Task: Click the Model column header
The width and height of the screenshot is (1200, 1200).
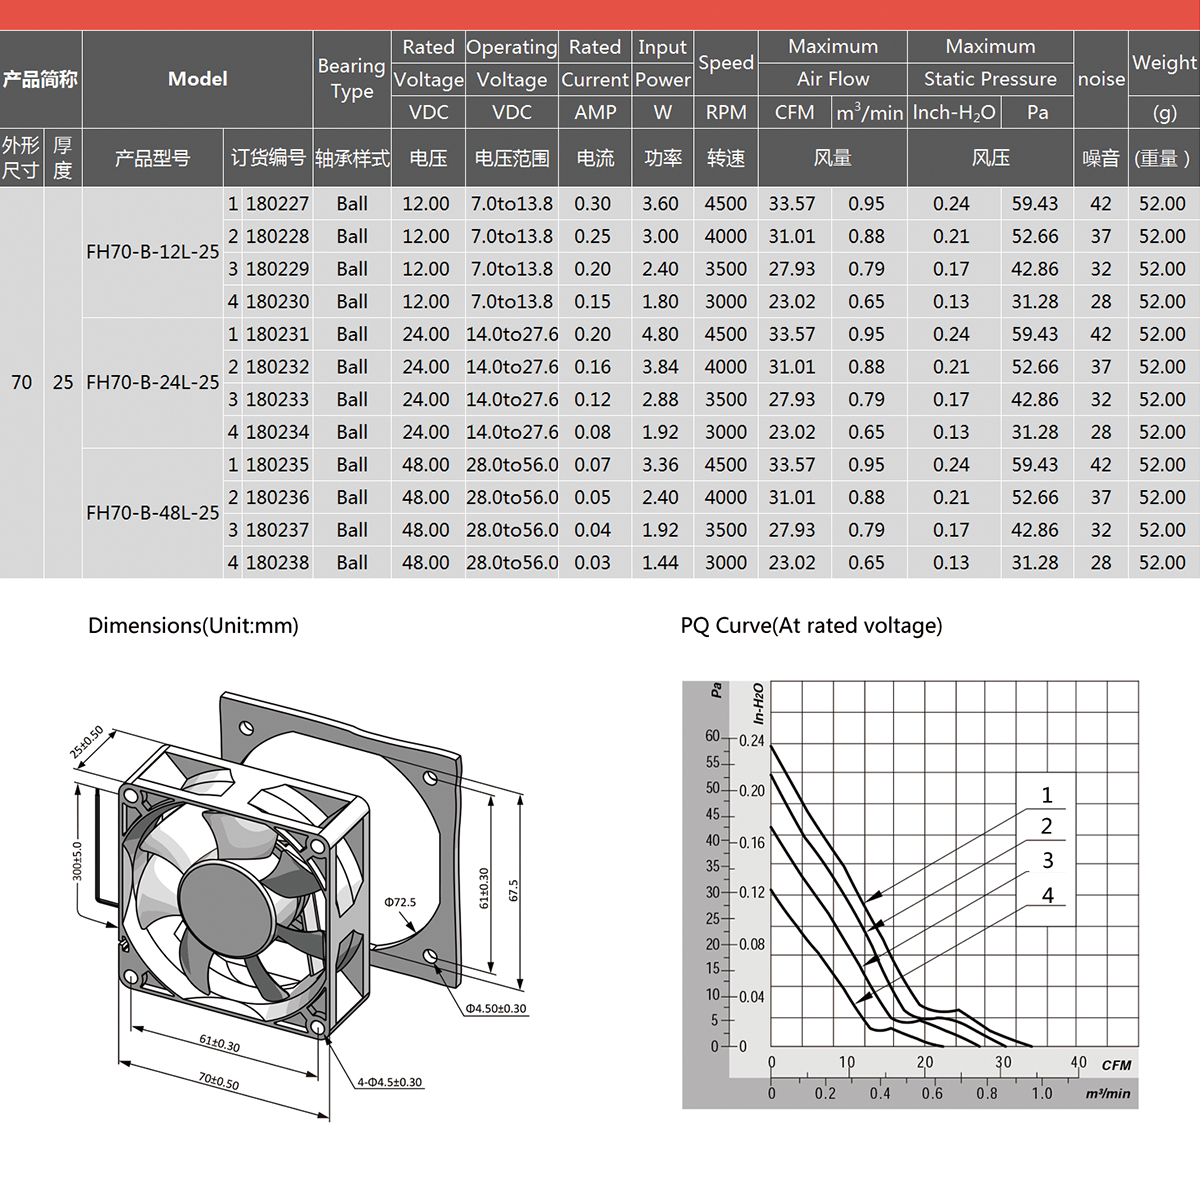Action: [197, 79]
